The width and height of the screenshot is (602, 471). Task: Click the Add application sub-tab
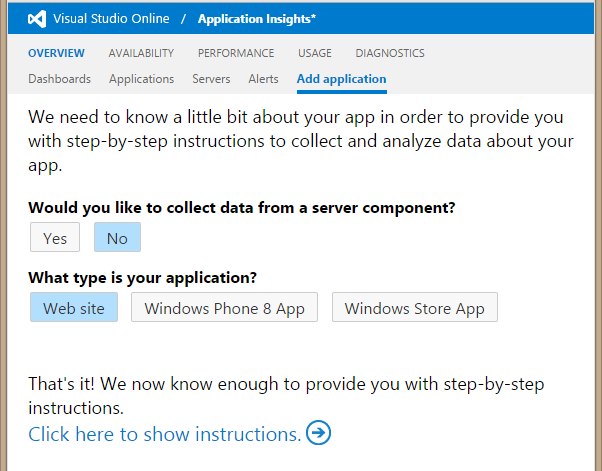(x=341, y=79)
